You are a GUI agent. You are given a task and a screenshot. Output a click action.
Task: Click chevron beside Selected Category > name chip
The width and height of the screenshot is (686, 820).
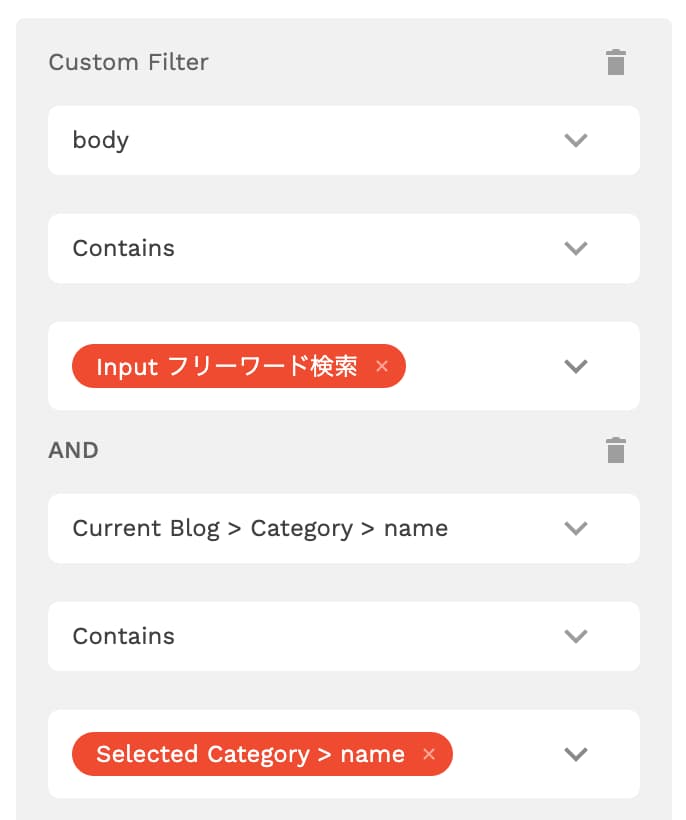576,754
